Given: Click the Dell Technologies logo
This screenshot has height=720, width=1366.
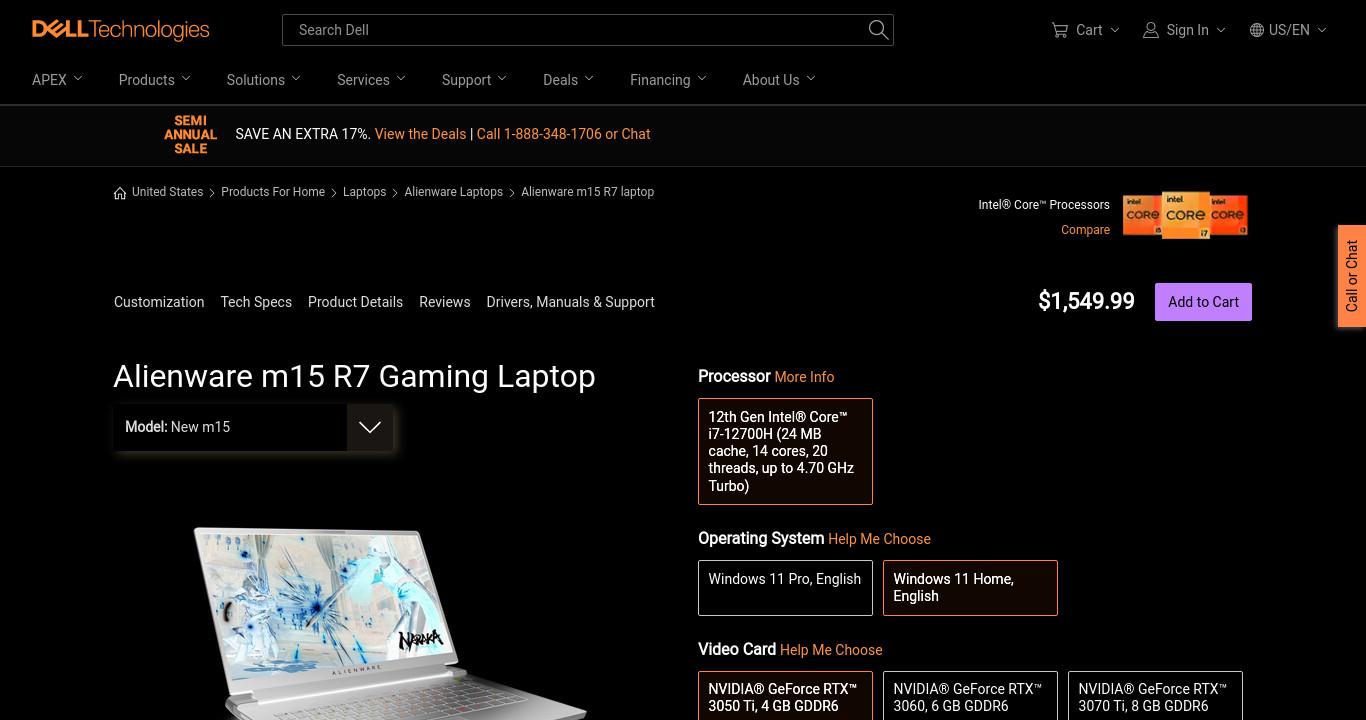Looking at the screenshot, I should [x=121, y=30].
